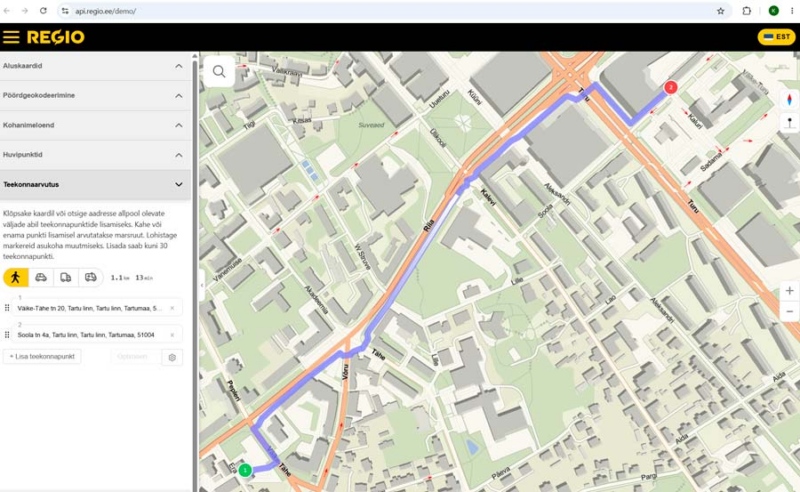Select passenger car route mode
The height and width of the screenshot is (492, 800).
click(x=41, y=277)
